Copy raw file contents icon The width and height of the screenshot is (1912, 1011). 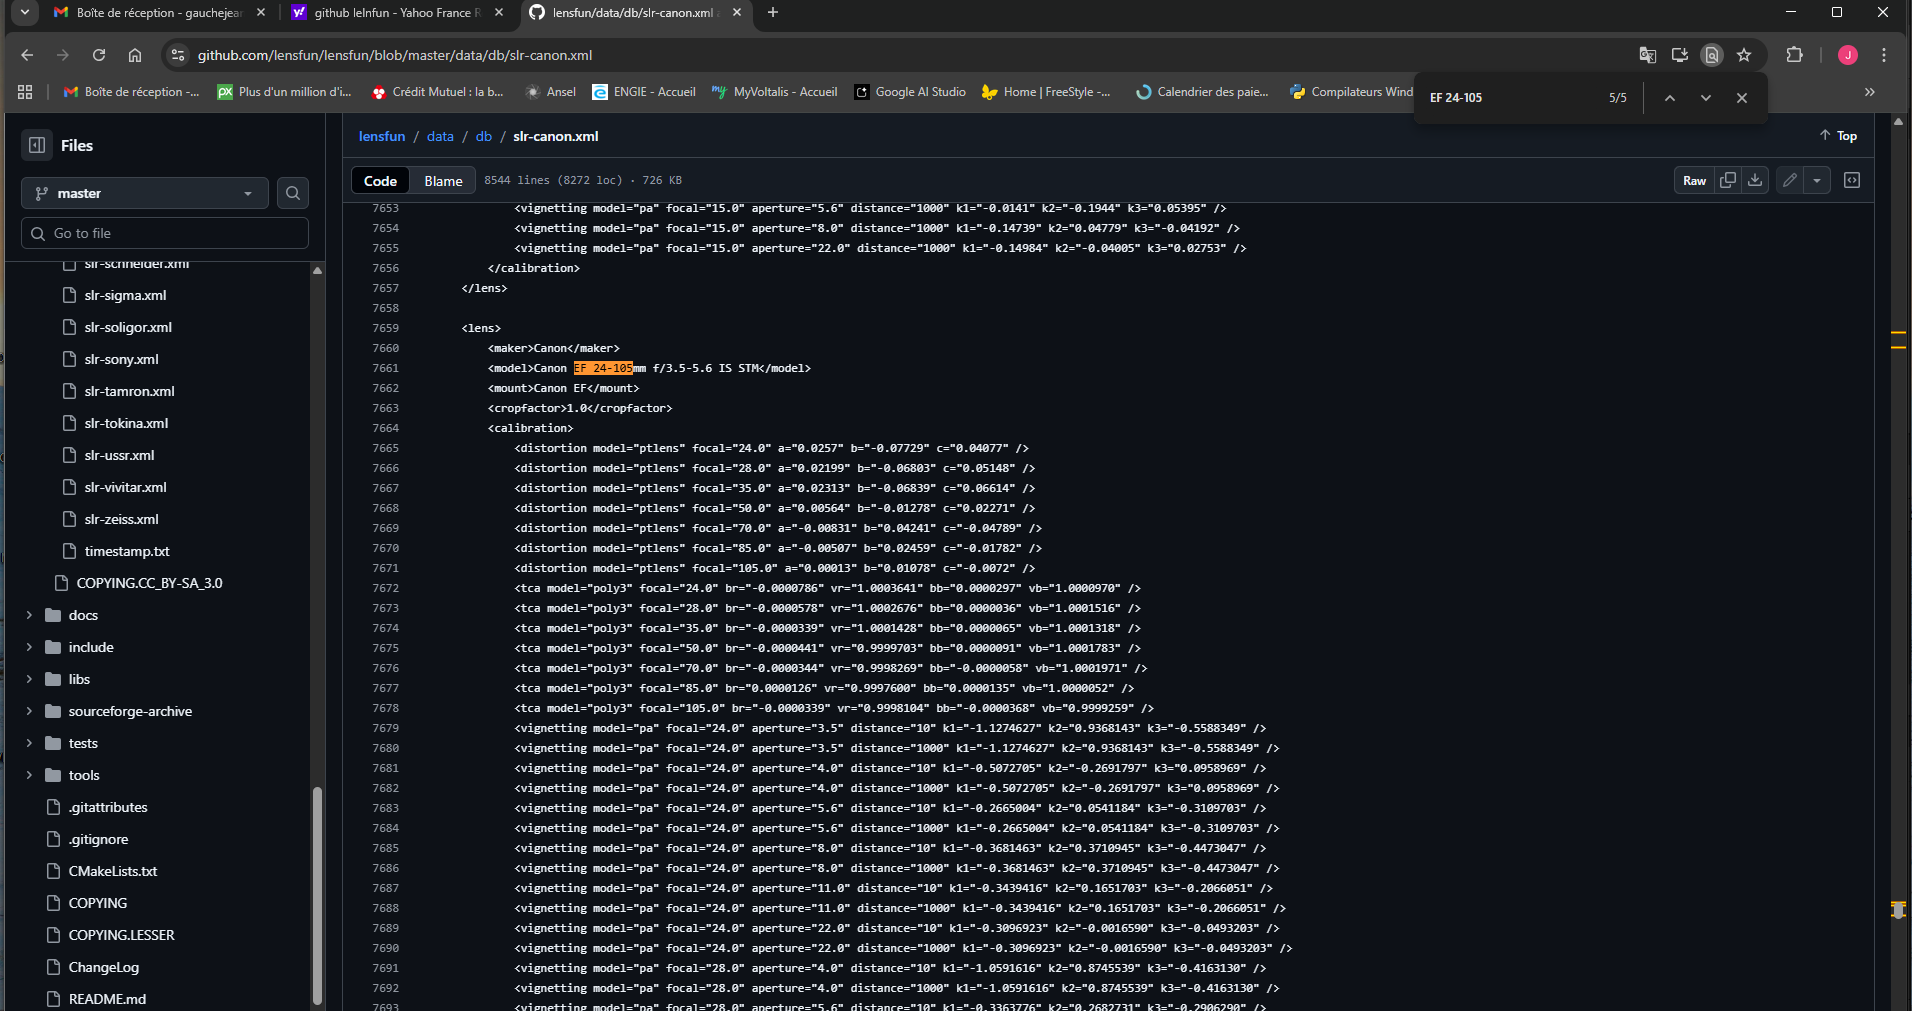click(1727, 180)
